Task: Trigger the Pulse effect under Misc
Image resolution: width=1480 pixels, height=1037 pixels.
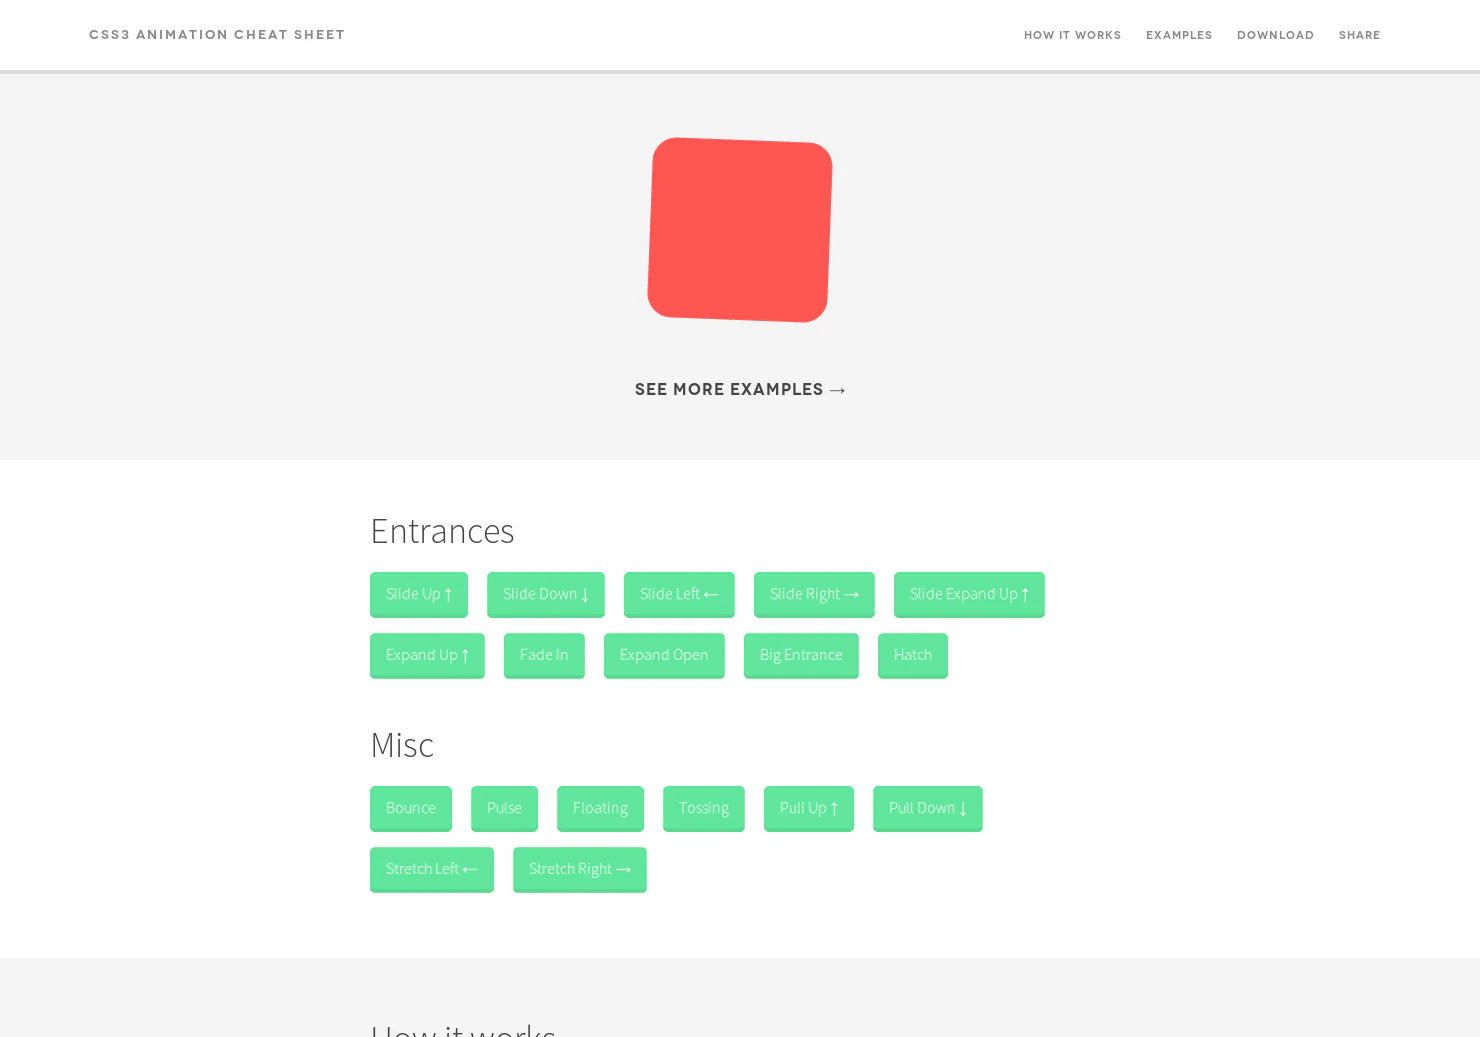Action: click(x=504, y=808)
